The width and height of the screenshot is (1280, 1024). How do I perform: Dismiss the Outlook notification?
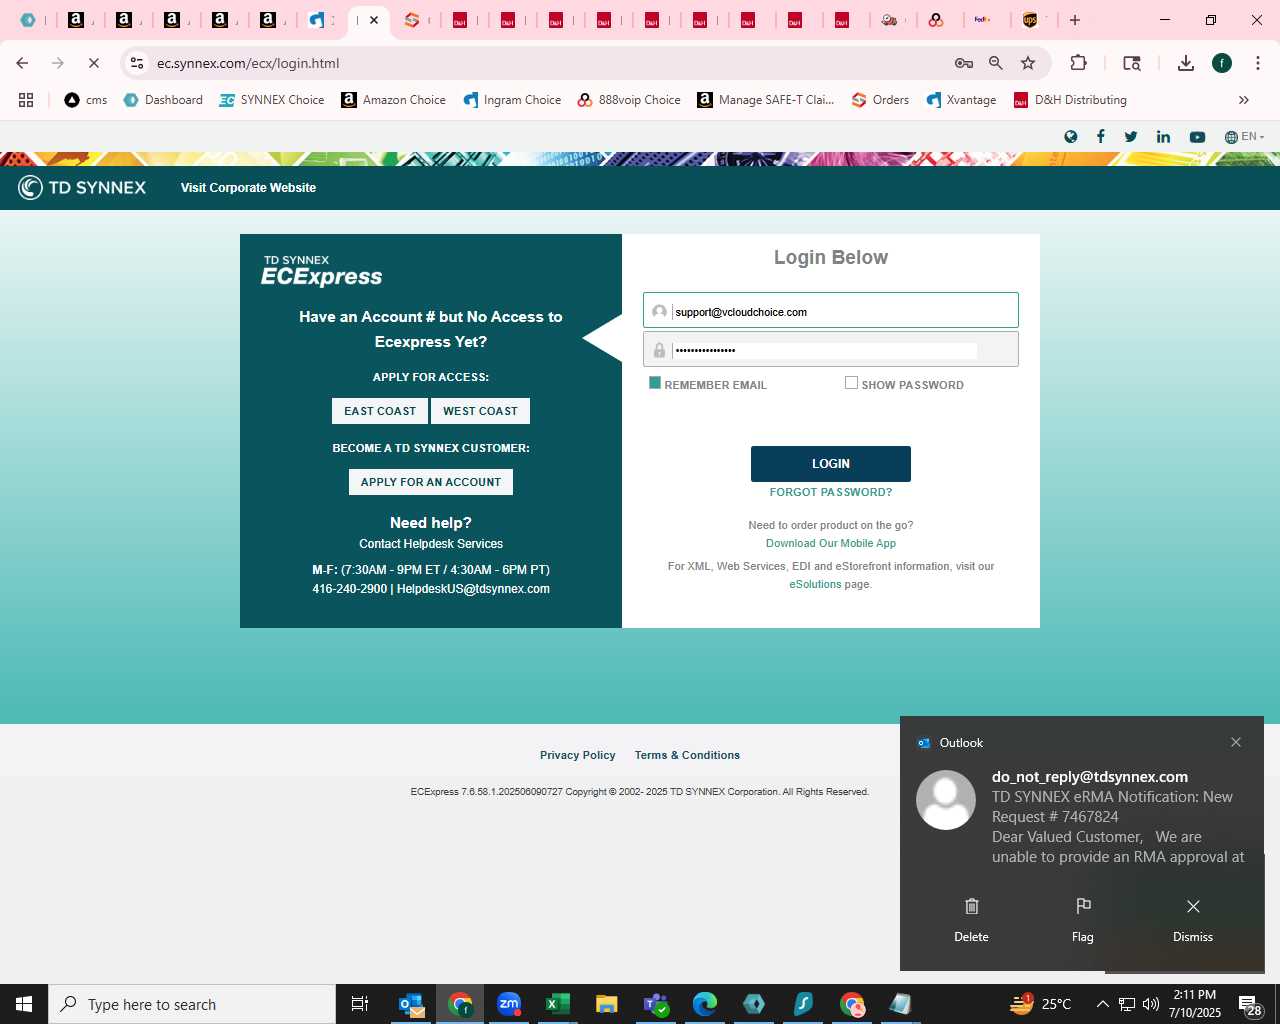point(1193,920)
